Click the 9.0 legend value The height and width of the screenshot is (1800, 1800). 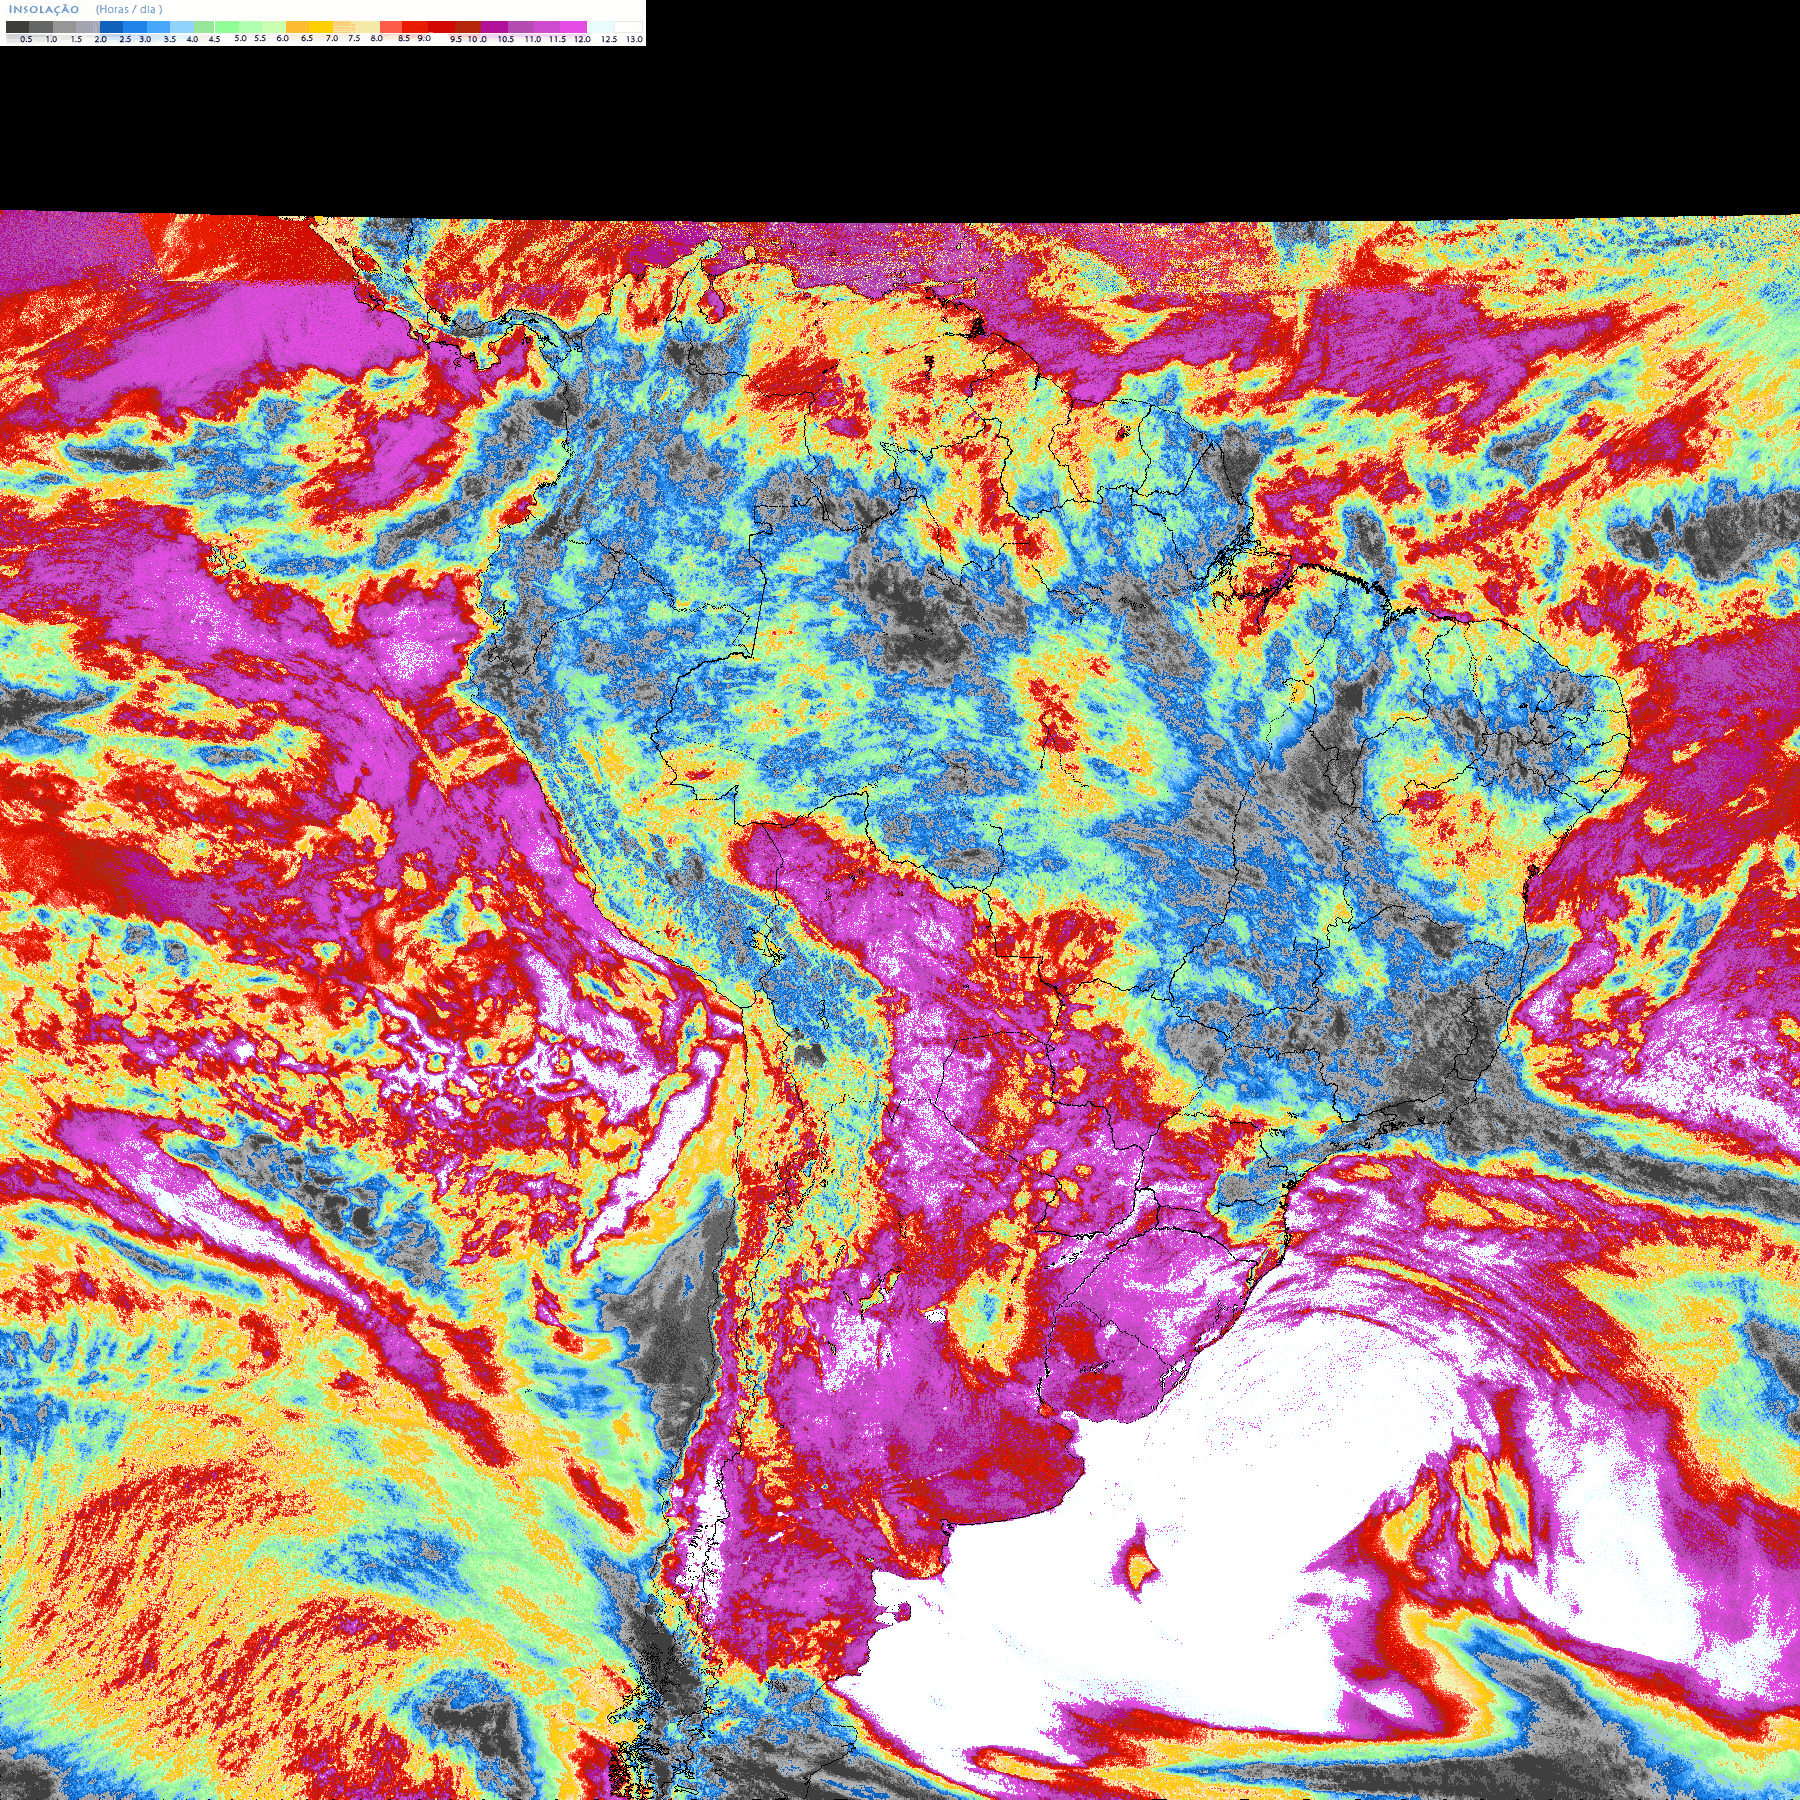[x=424, y=38]
